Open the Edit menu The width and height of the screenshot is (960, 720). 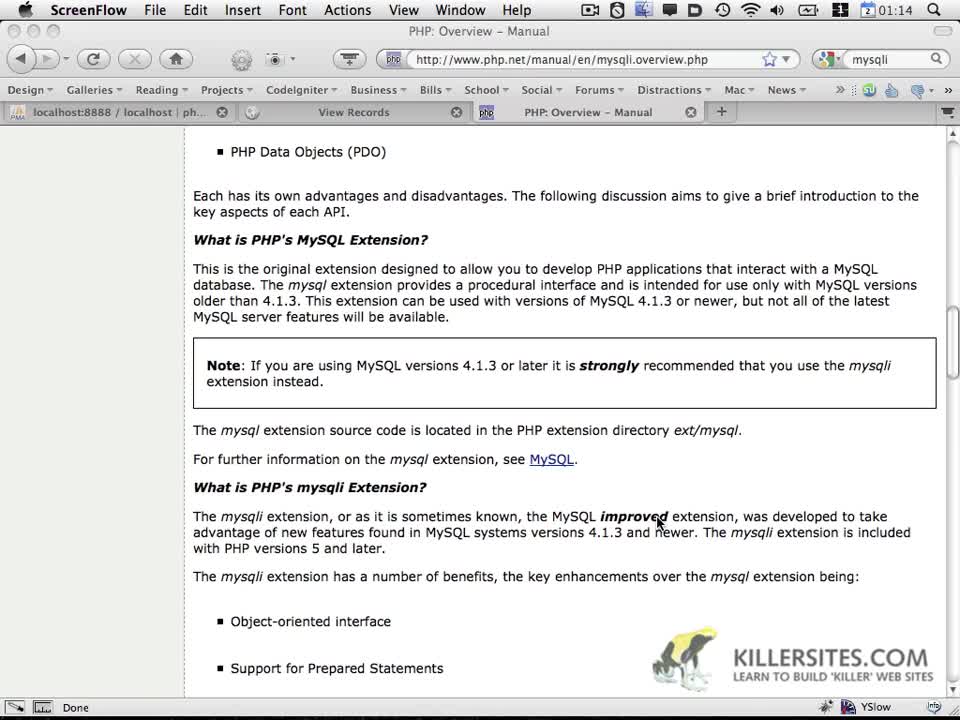195,10
